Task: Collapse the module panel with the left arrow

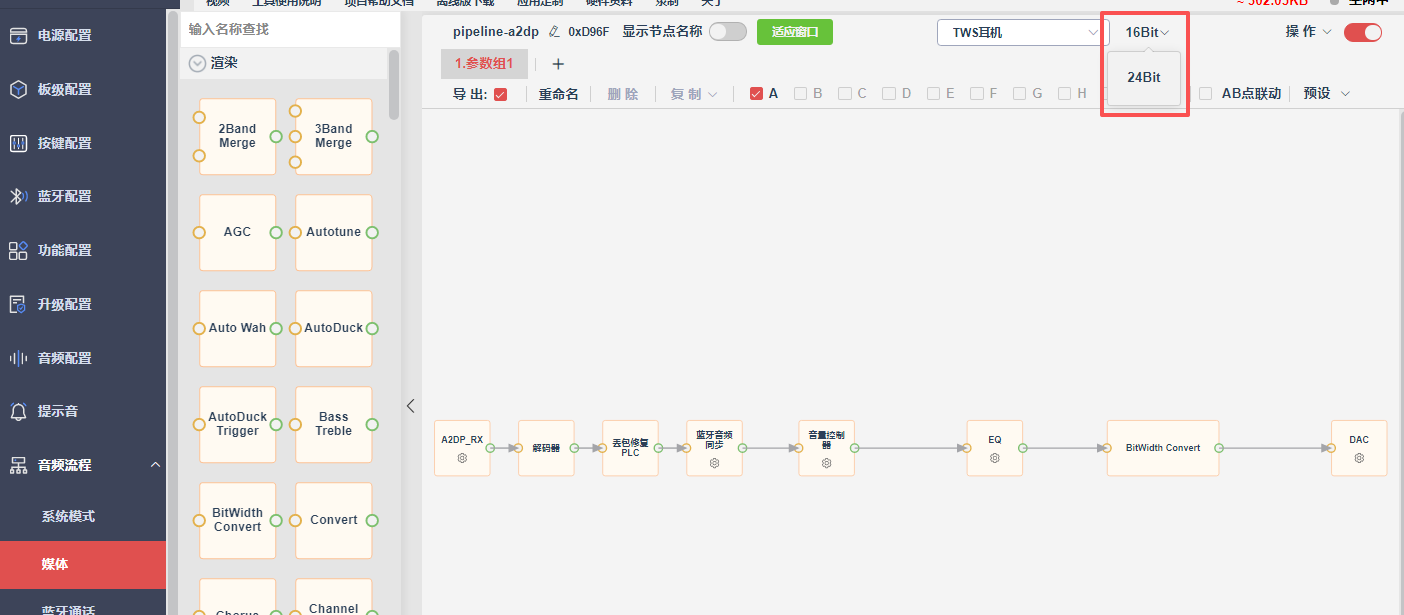Action: (410, 405)
